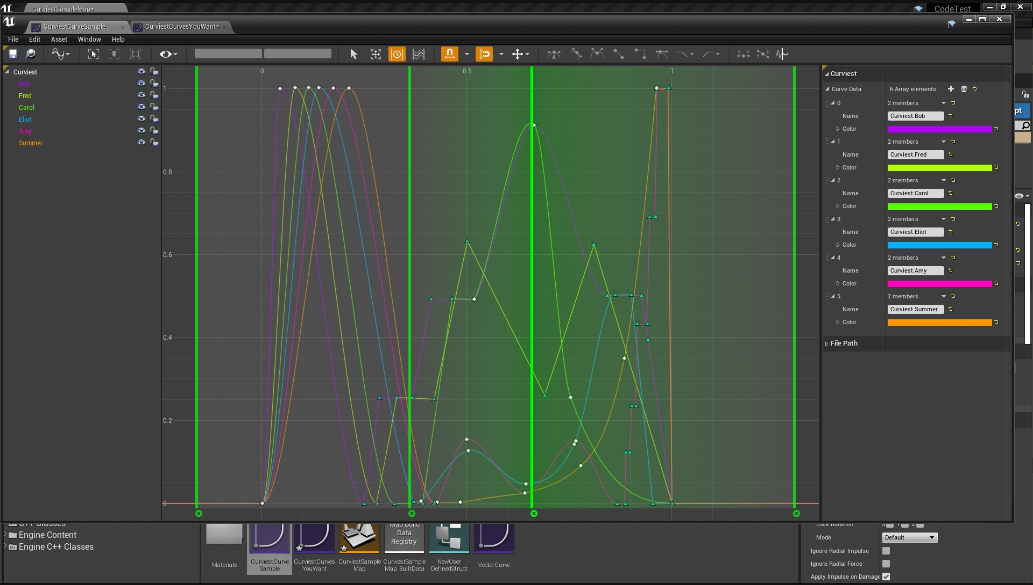Click the Fit Horizontal zoom icon
The width and height of the screenshot is (1033, 585).
(114, 54)
